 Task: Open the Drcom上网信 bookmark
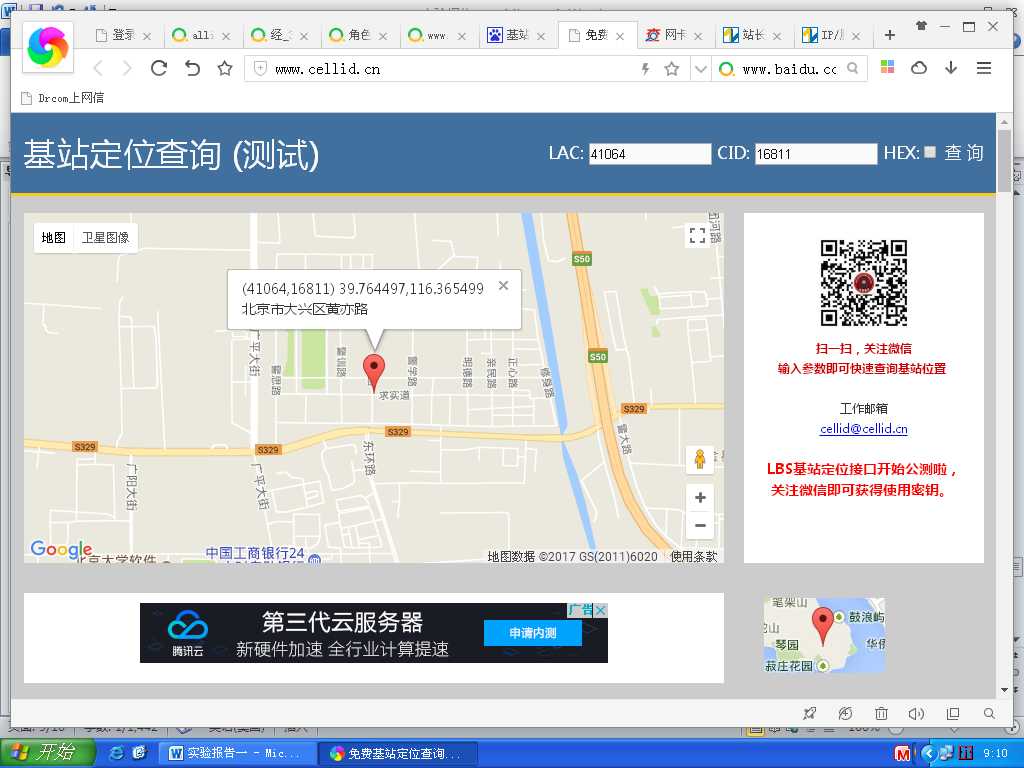pos(63,98)
